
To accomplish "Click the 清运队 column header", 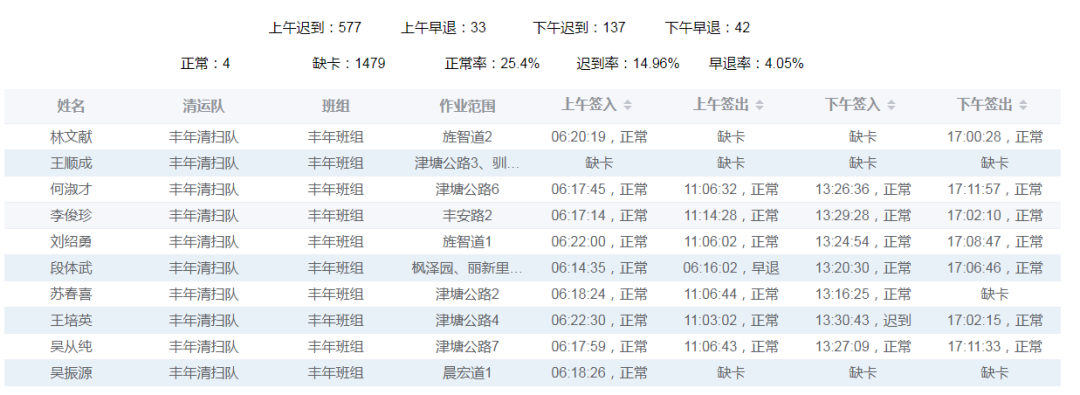I will click(204, 106).
